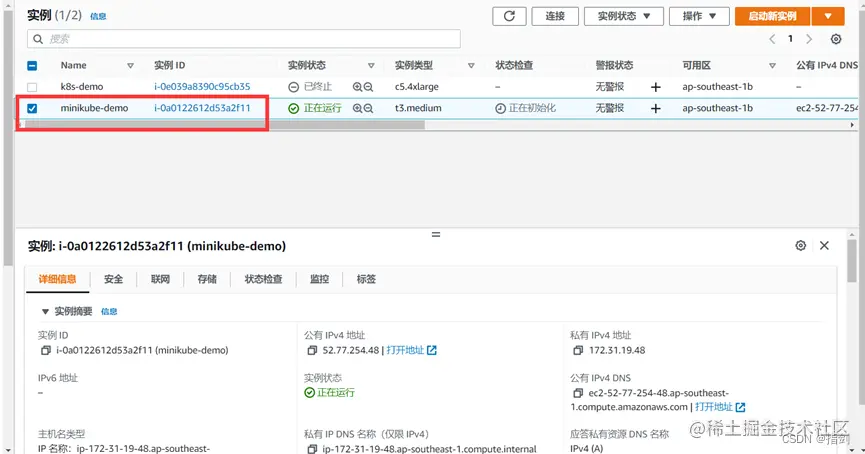The width and height of the screenshot is (865, 454).
Task: Open detail panel settings gear
Action: 800,245
